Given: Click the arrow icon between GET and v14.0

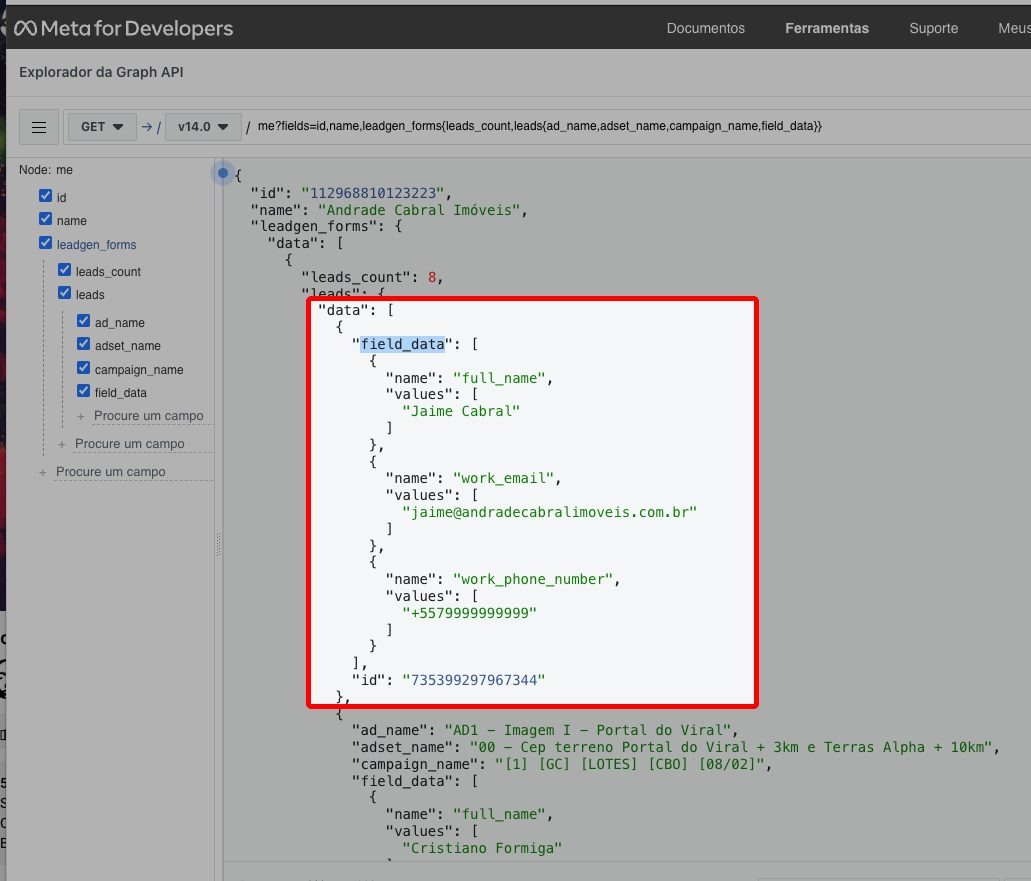Looking at the screenshot, I should click(146, 127).
